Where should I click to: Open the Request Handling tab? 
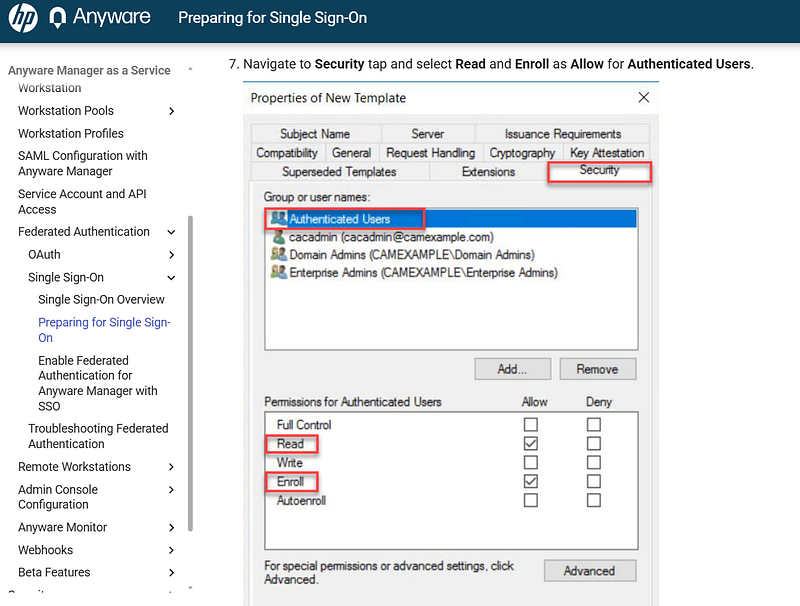[x=430, y=153]
